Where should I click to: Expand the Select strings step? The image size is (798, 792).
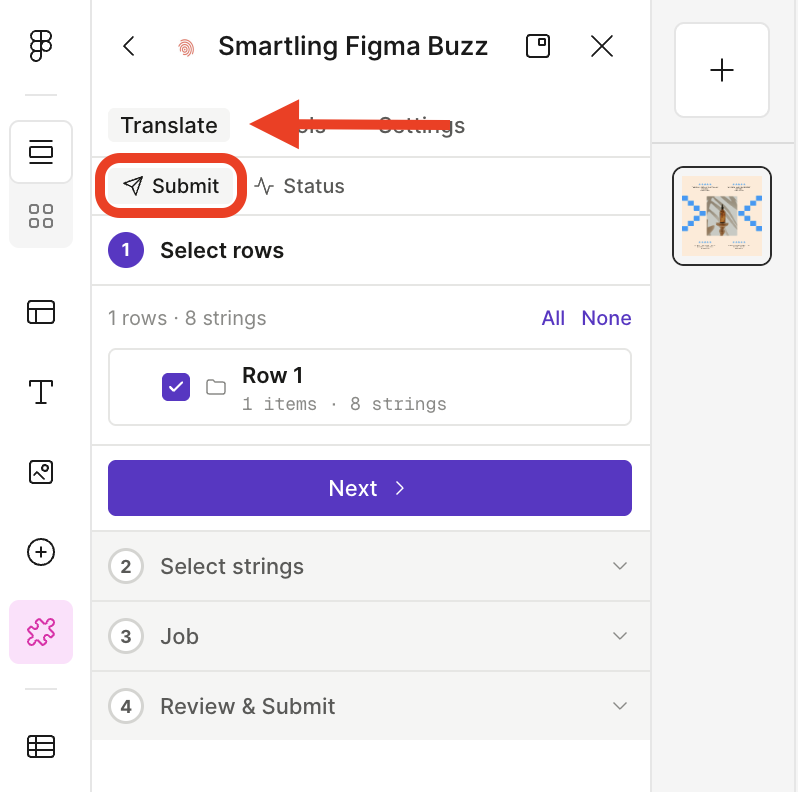tap(370, 566)
